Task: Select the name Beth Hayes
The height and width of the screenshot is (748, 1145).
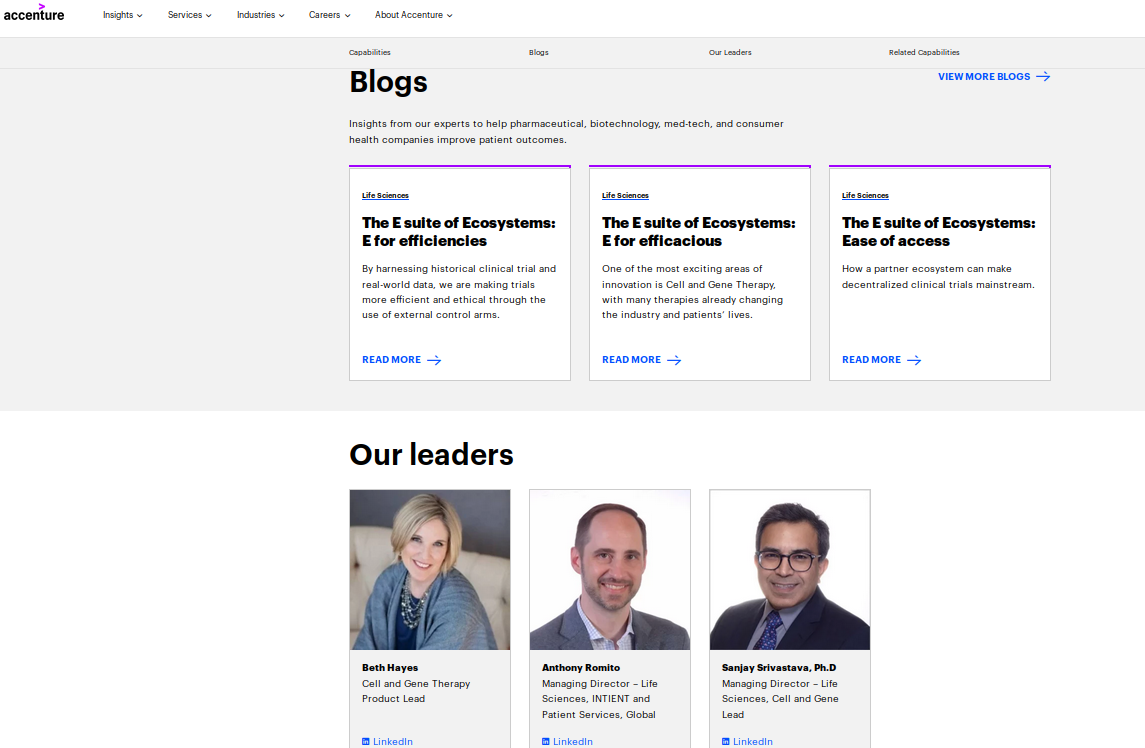Action: 390,668
